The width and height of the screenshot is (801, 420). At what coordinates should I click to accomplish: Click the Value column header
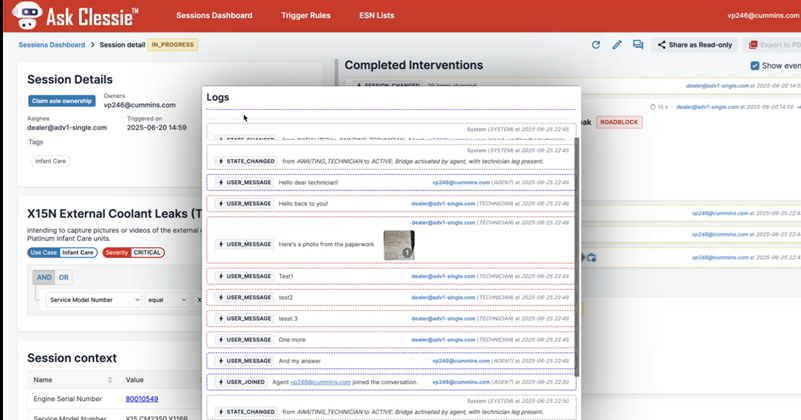tap(135, 380)
